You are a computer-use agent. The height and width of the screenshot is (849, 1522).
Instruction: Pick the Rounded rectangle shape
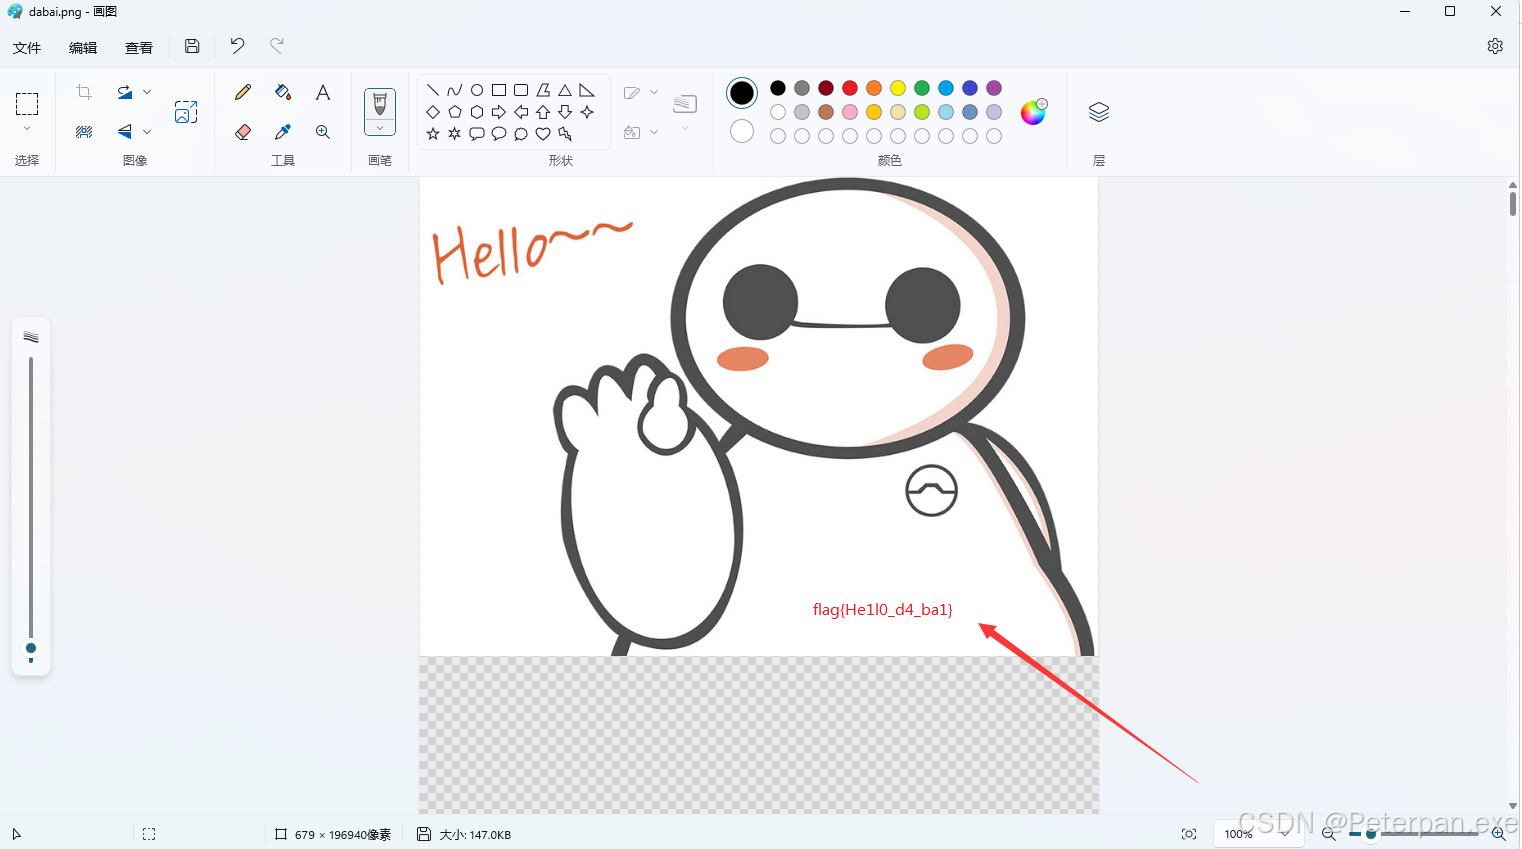[521, 90]
